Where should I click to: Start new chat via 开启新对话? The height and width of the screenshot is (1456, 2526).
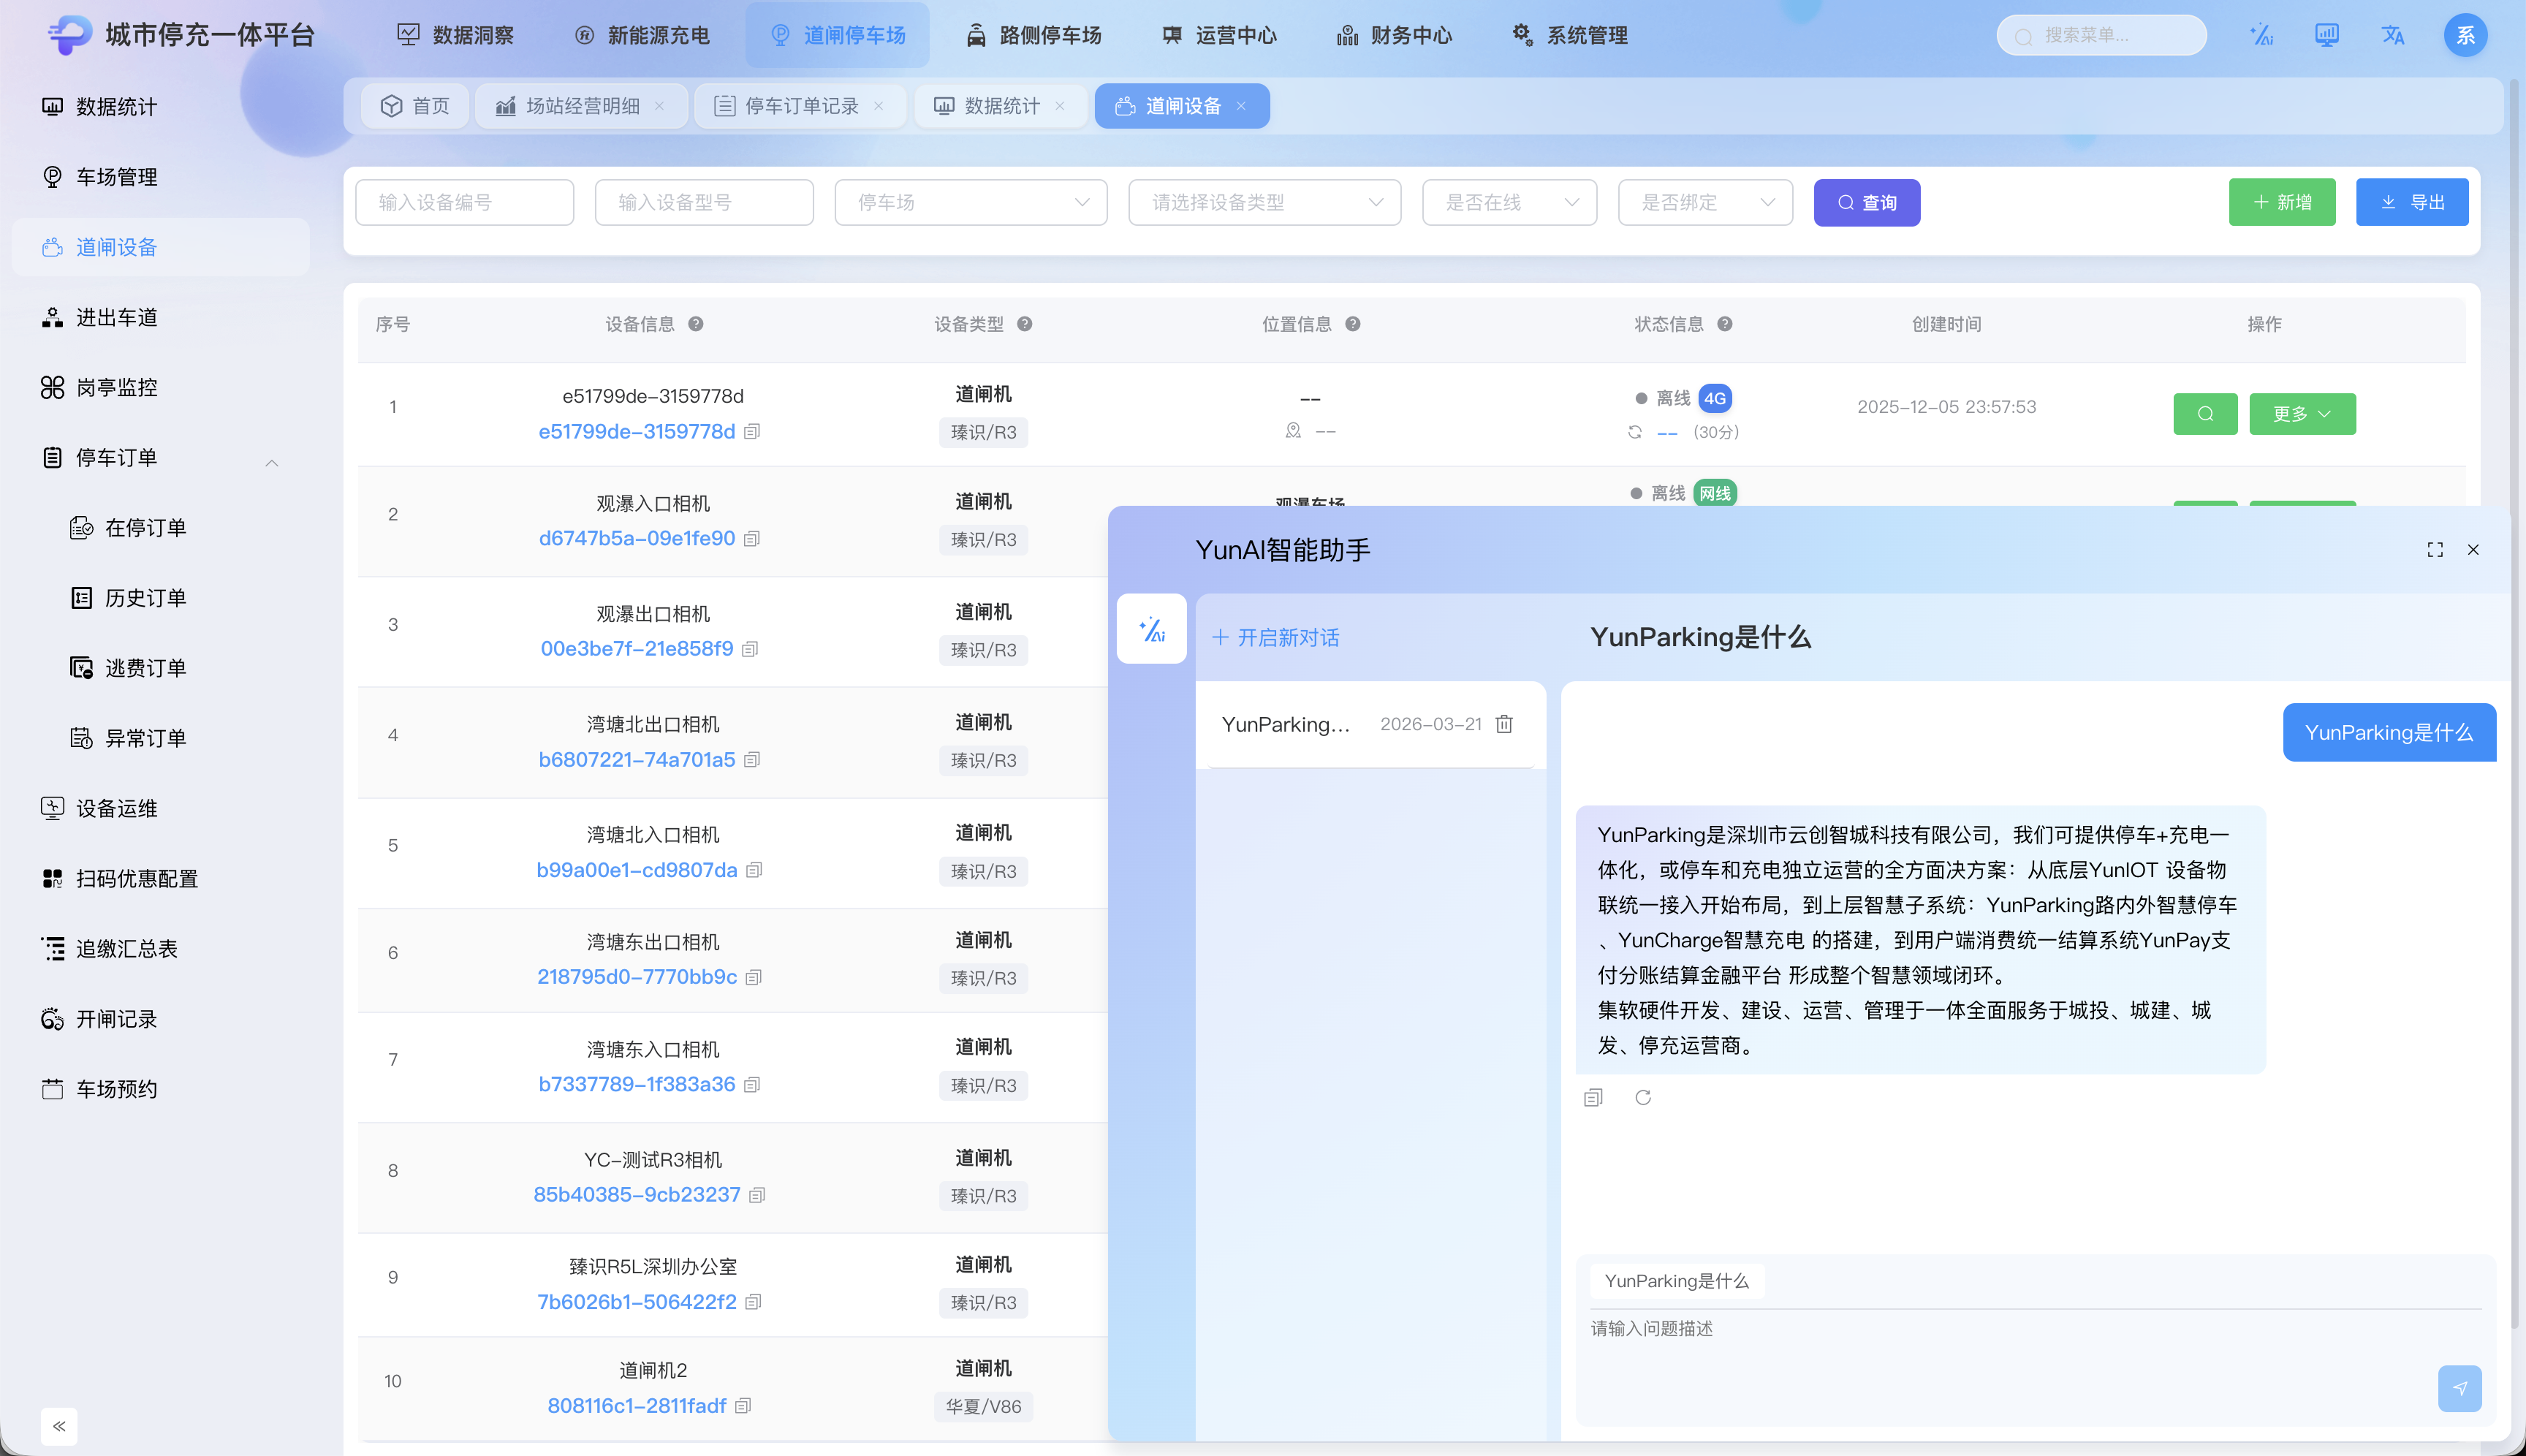pyautogui.click(x=1276, y=638)
